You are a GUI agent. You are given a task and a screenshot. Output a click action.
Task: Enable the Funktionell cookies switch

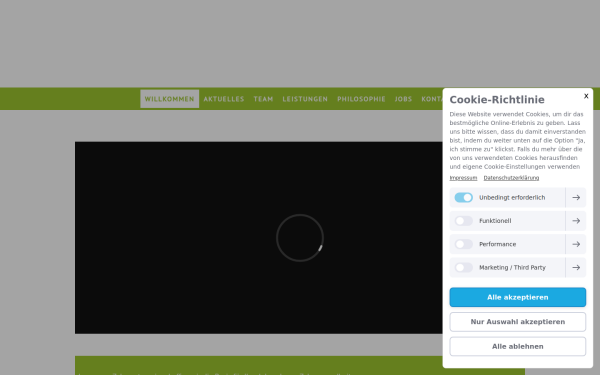(x=463, y=221)
